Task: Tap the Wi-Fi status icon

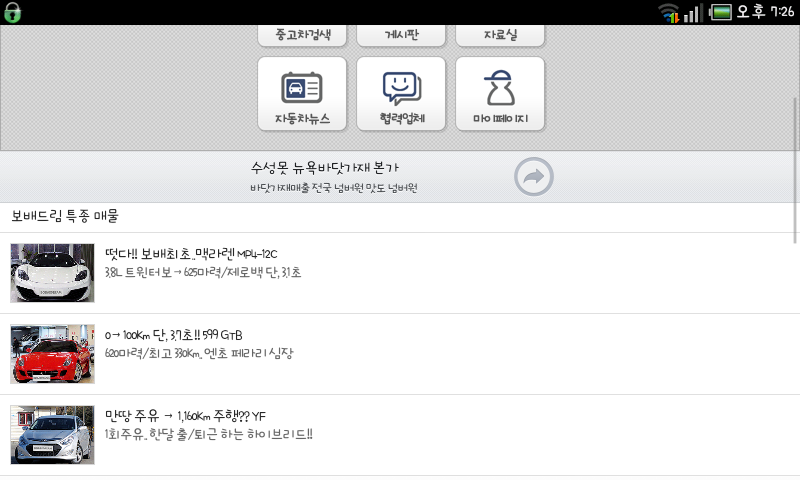Action: point(669,13)
